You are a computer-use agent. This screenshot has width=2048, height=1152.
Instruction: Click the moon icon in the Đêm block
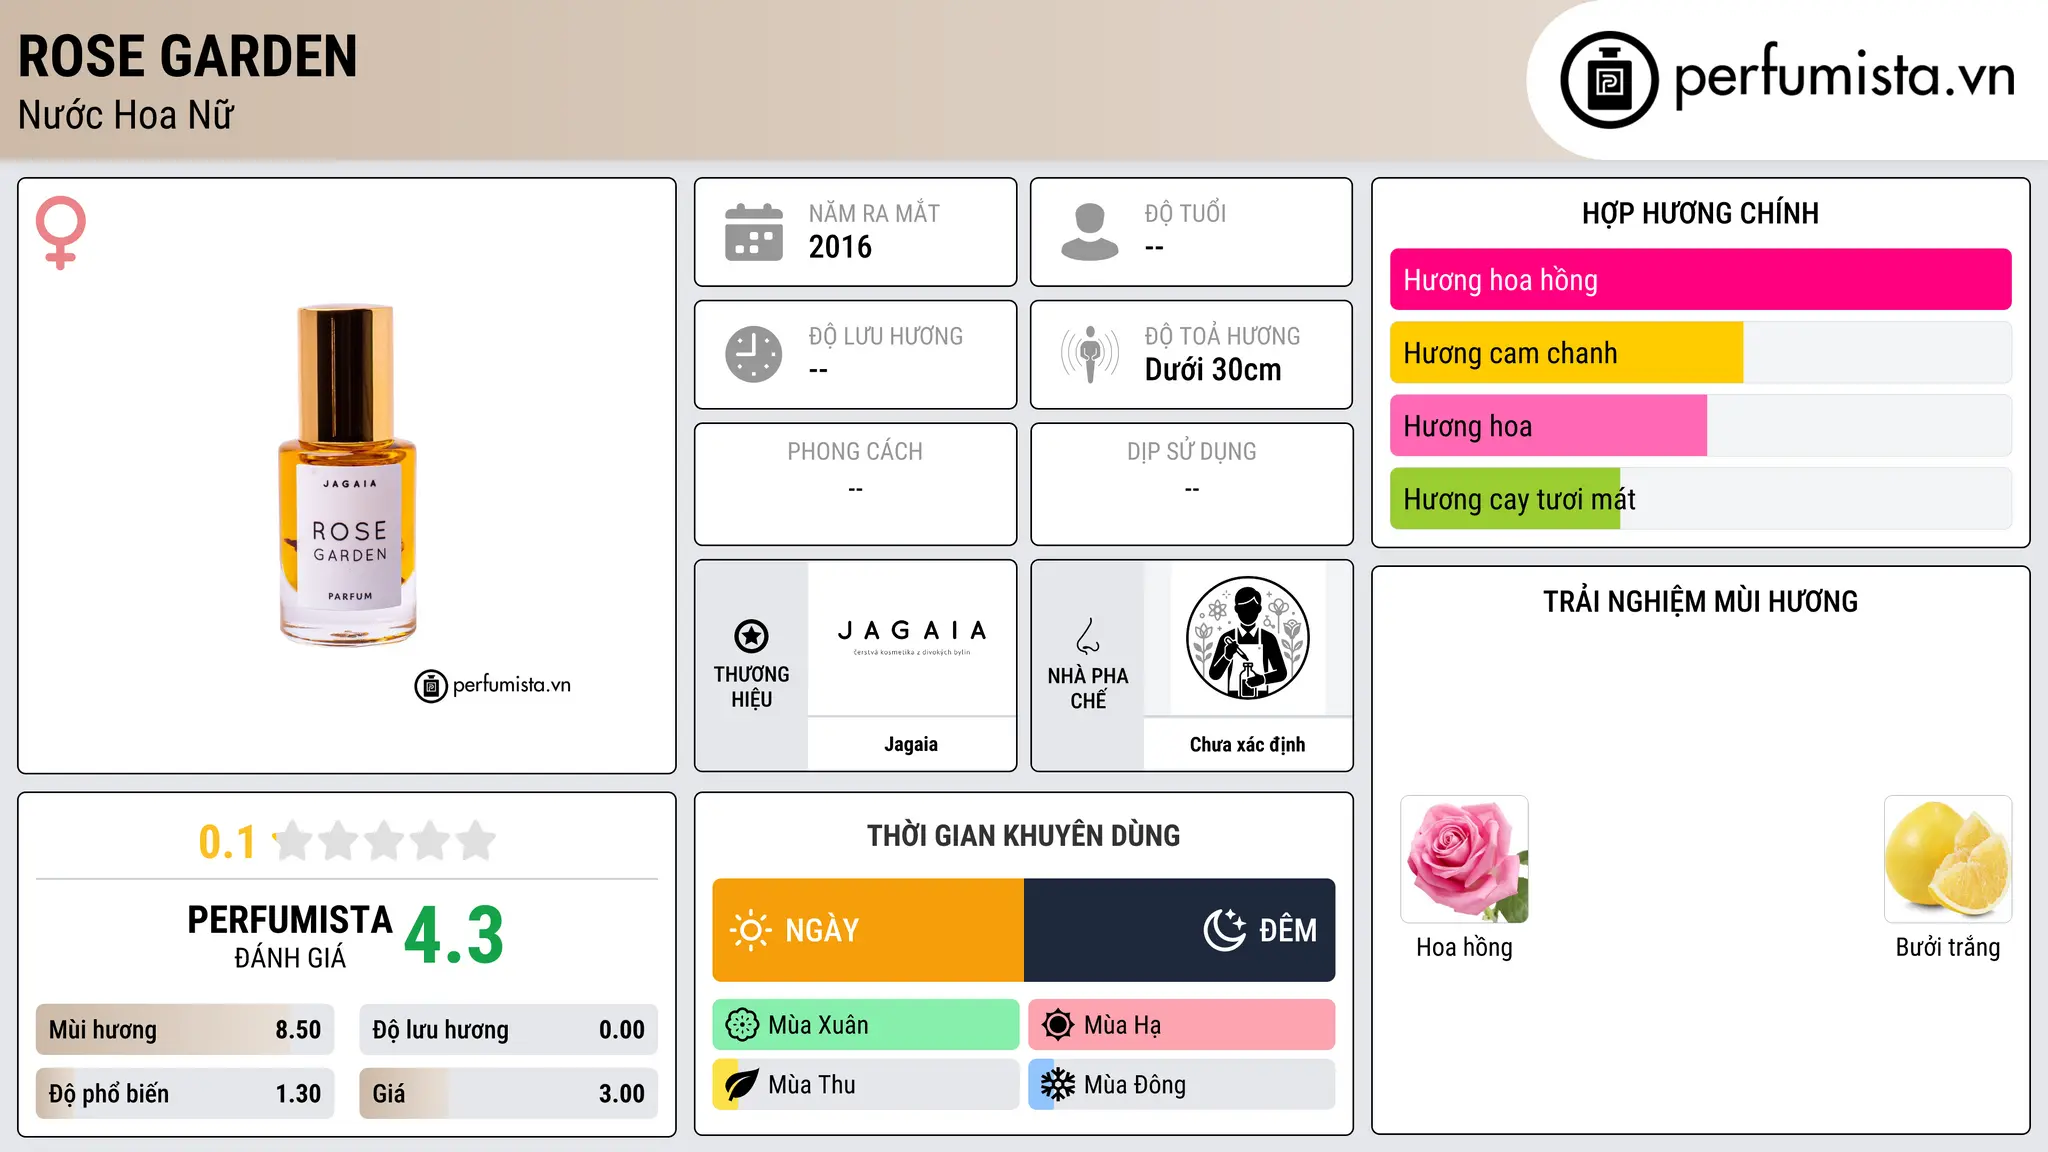click(x=1225, y=930)
